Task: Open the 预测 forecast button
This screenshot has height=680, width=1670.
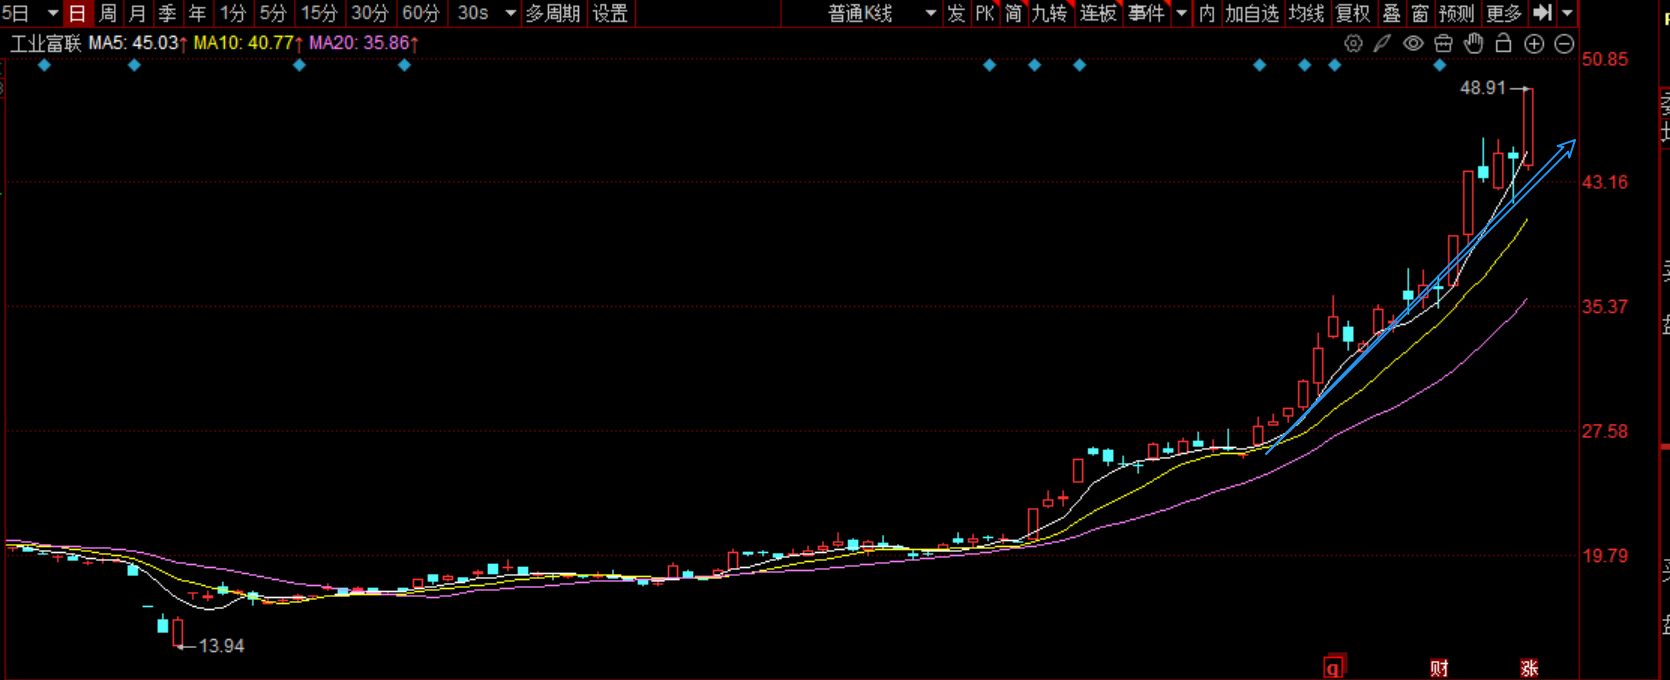Action: tap(1457, 13)
